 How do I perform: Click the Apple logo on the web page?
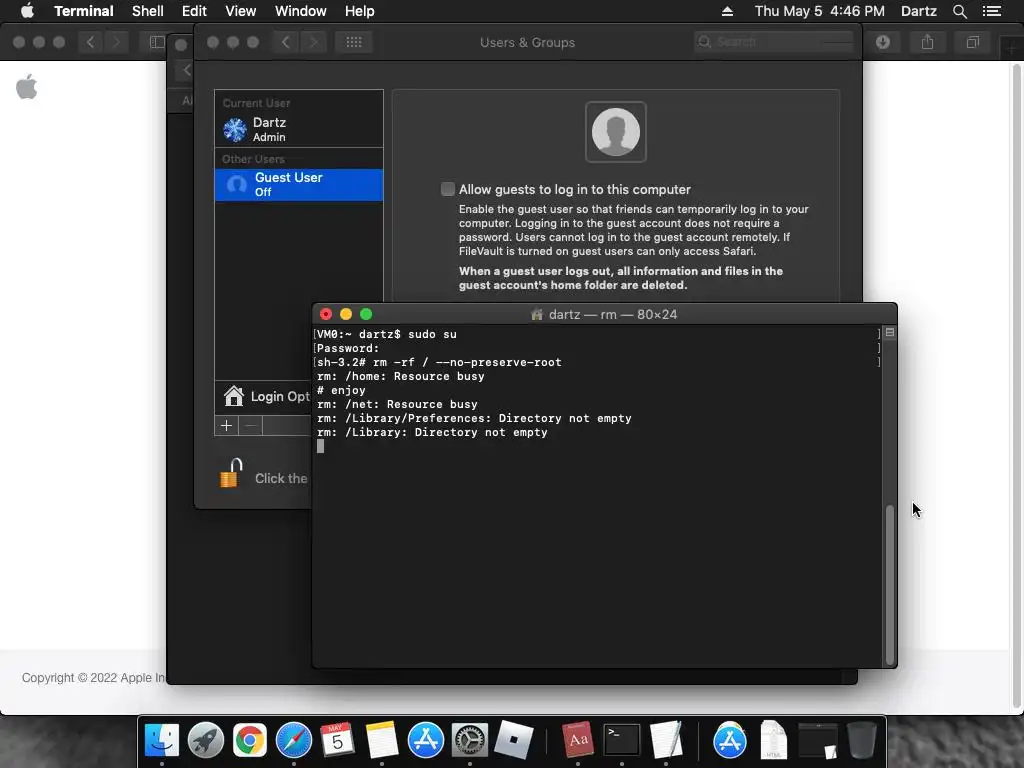click(27, 87)
